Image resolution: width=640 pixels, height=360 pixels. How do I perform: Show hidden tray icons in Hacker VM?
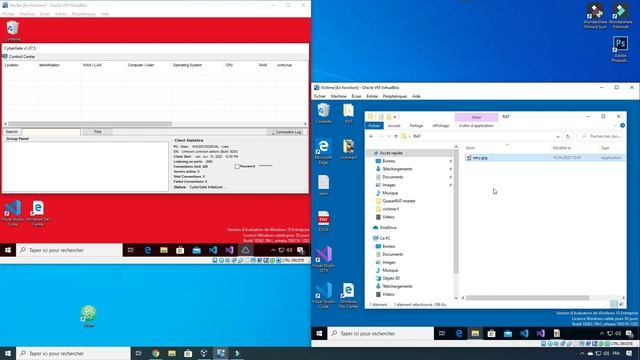tap(273, 250)
